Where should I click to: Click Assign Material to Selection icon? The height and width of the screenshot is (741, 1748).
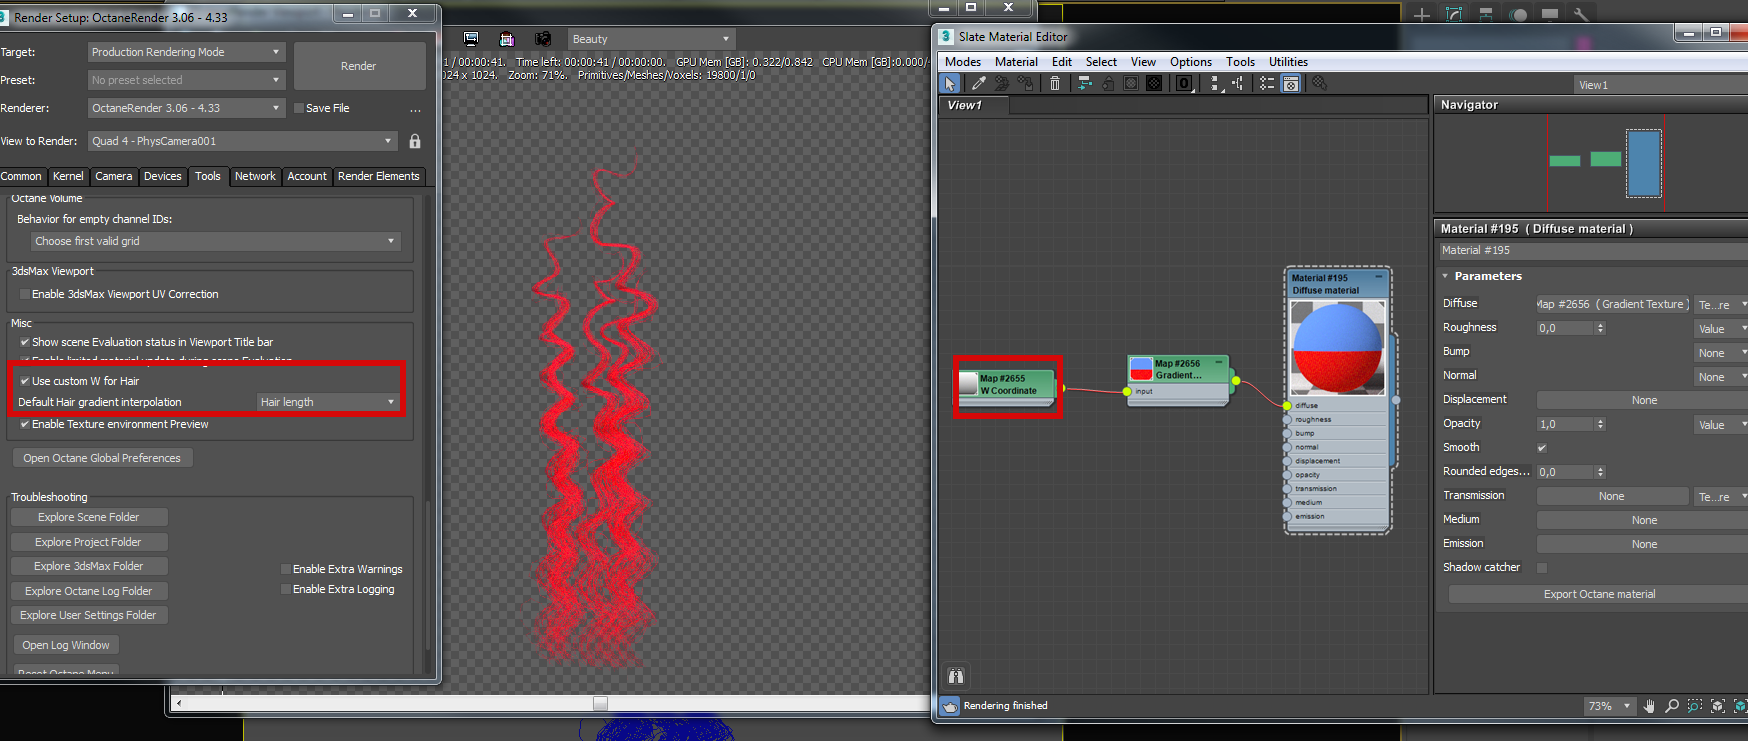click(x=1025, y=84)
